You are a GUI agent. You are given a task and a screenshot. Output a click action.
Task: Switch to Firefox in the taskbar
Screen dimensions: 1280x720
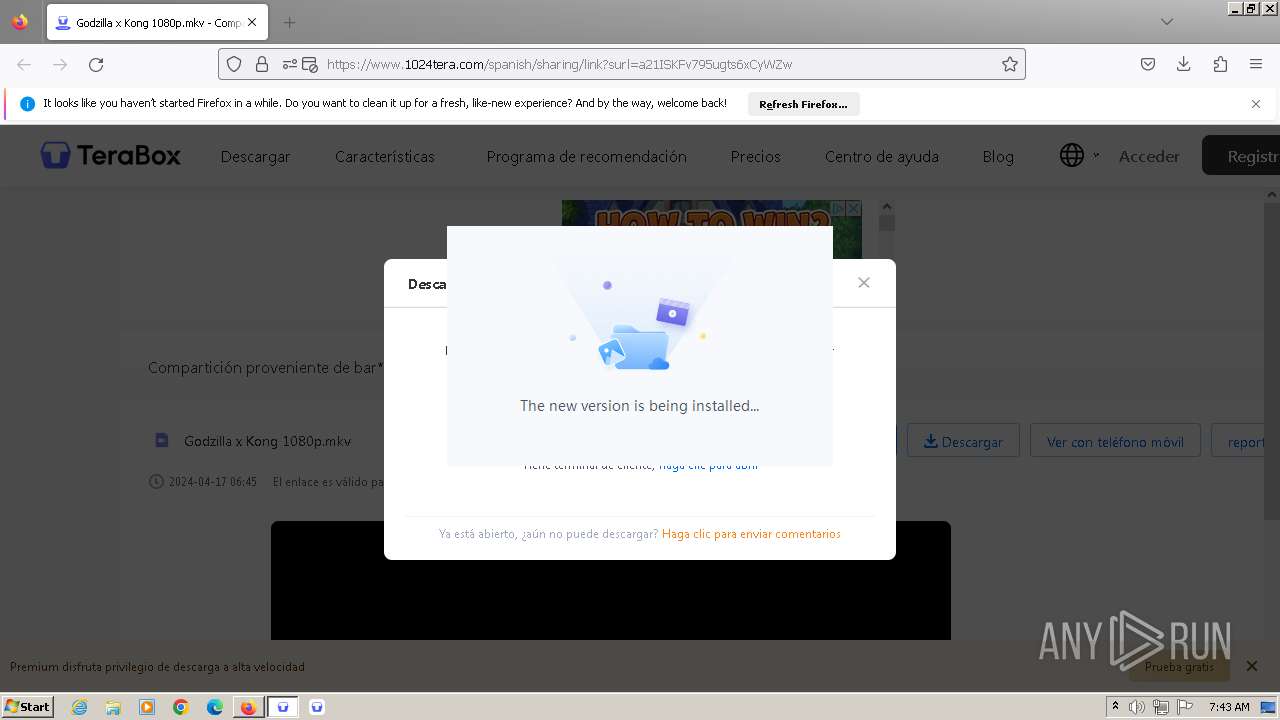pyautogui.click(x=248, y=707)
